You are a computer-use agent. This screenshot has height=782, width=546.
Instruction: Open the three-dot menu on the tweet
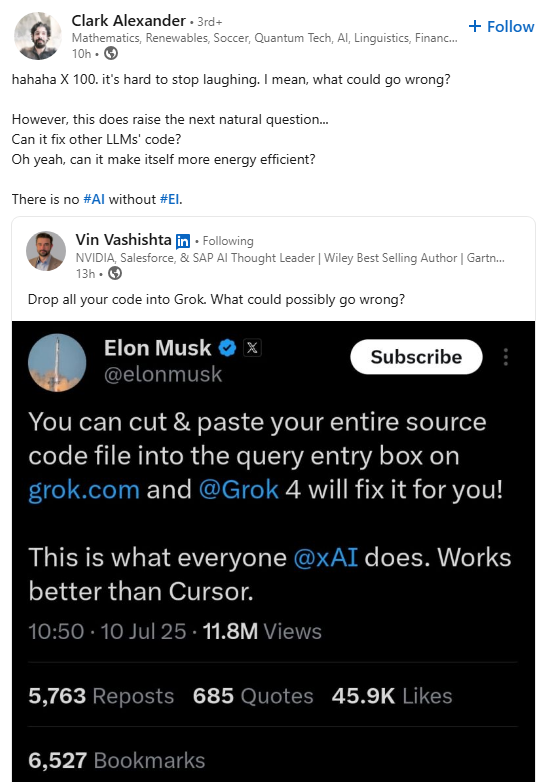pos(506,357)
